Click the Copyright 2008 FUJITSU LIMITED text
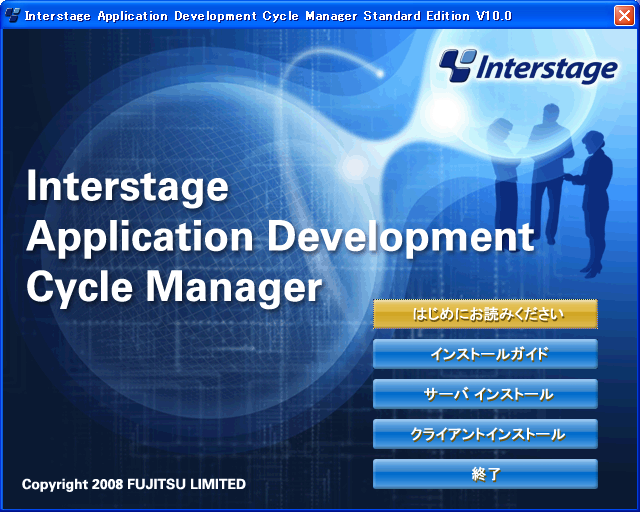 tap(134, 484)
